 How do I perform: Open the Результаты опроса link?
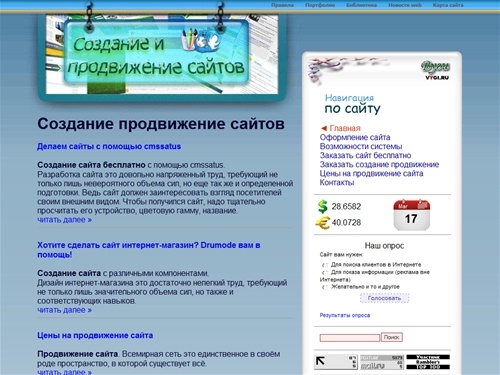click(x=345, y=315)
